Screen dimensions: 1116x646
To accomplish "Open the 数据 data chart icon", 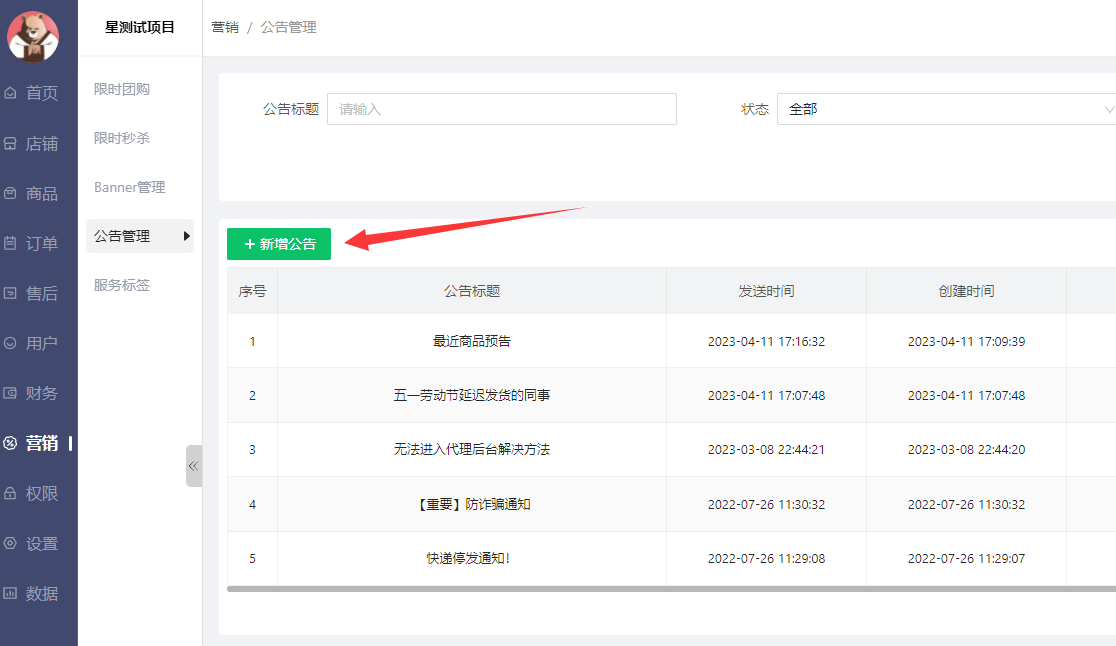I will [11, 593].
